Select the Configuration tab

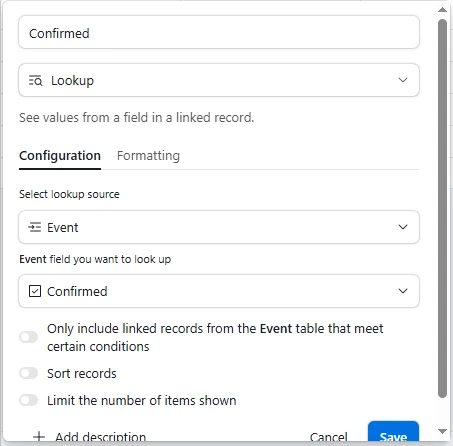[x=60, y=156]
